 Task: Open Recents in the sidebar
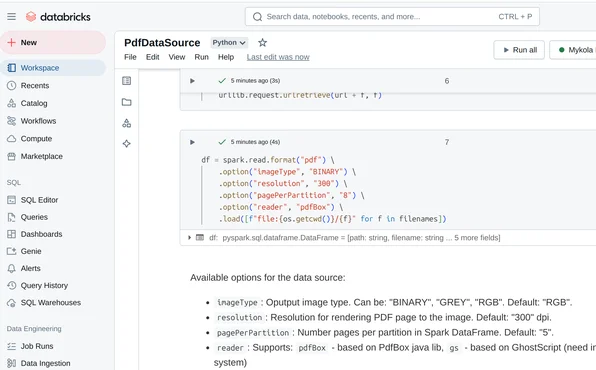pos(35,86)
